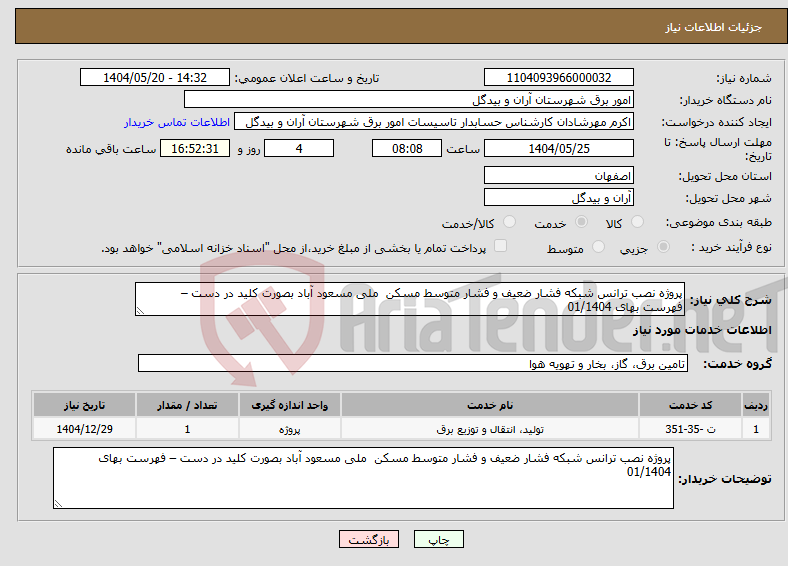The height and width of the screenshot is (566, 788).
Task: Click the ردیف column header
Action: [x=756, y=405]
